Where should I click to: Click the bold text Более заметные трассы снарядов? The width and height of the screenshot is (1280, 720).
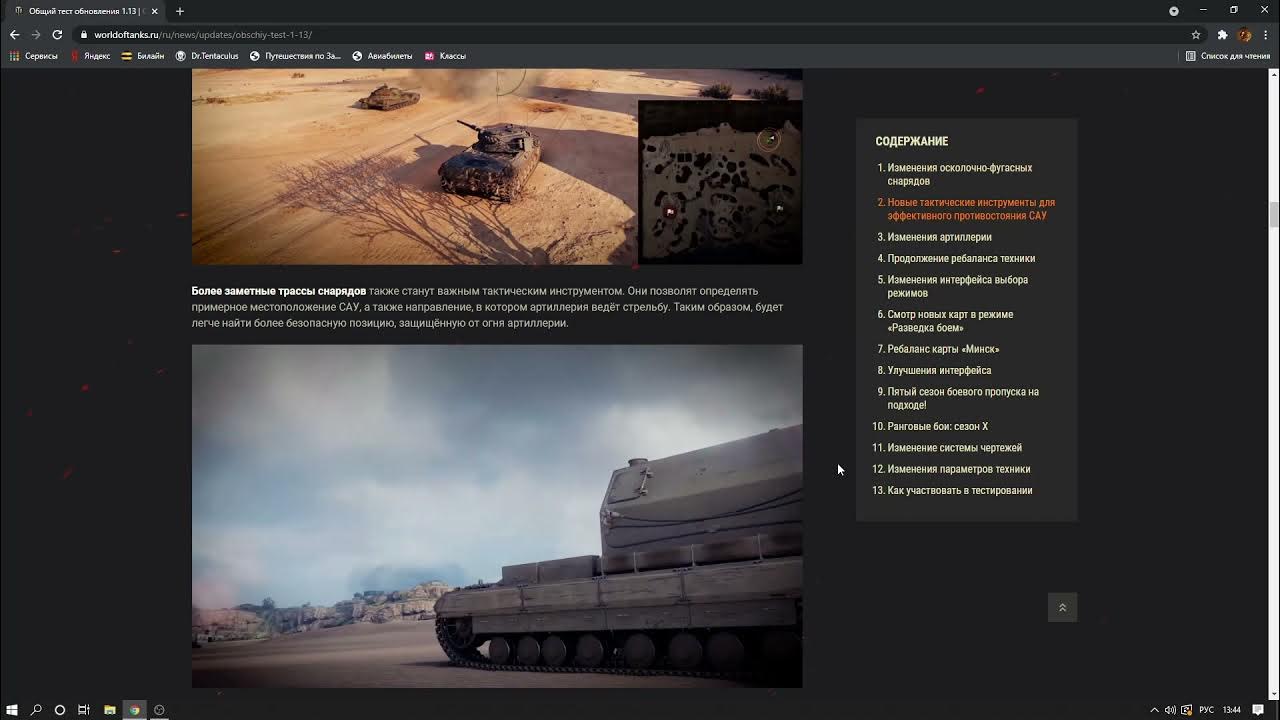[x=279, y=291]
